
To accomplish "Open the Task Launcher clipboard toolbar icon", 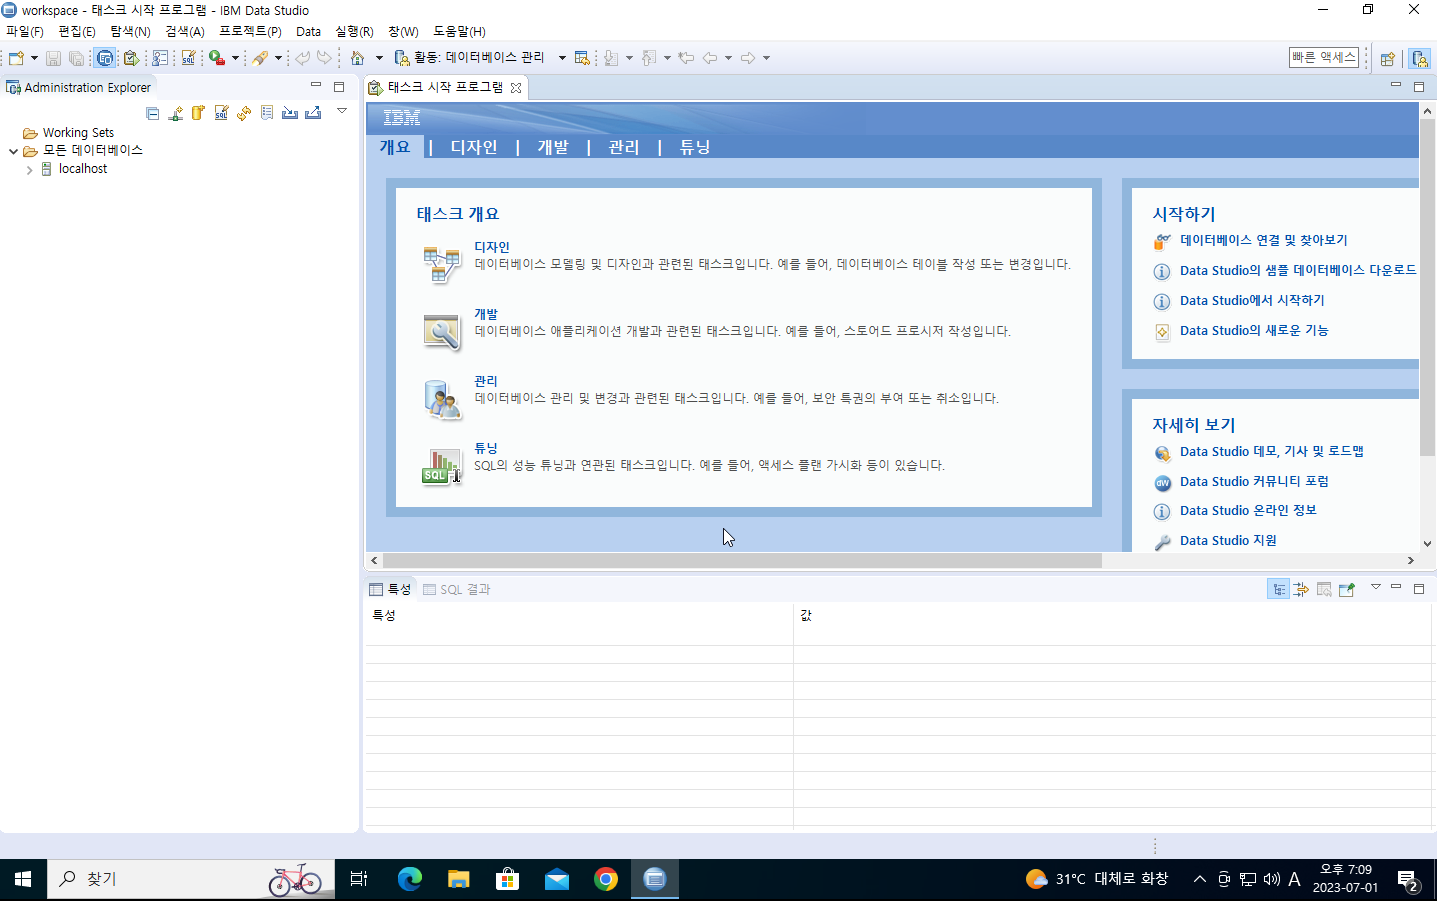I will (130, 58).
